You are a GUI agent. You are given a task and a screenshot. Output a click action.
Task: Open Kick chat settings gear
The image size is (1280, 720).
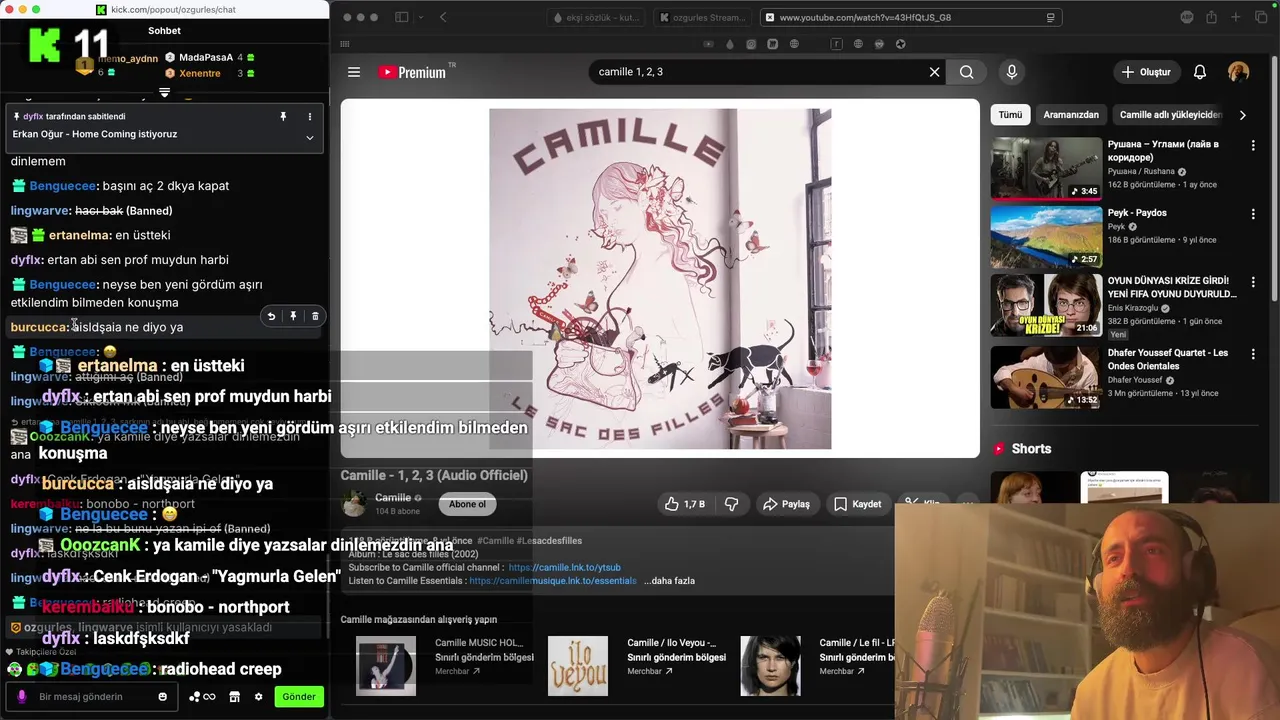click(x=258, y=697)
